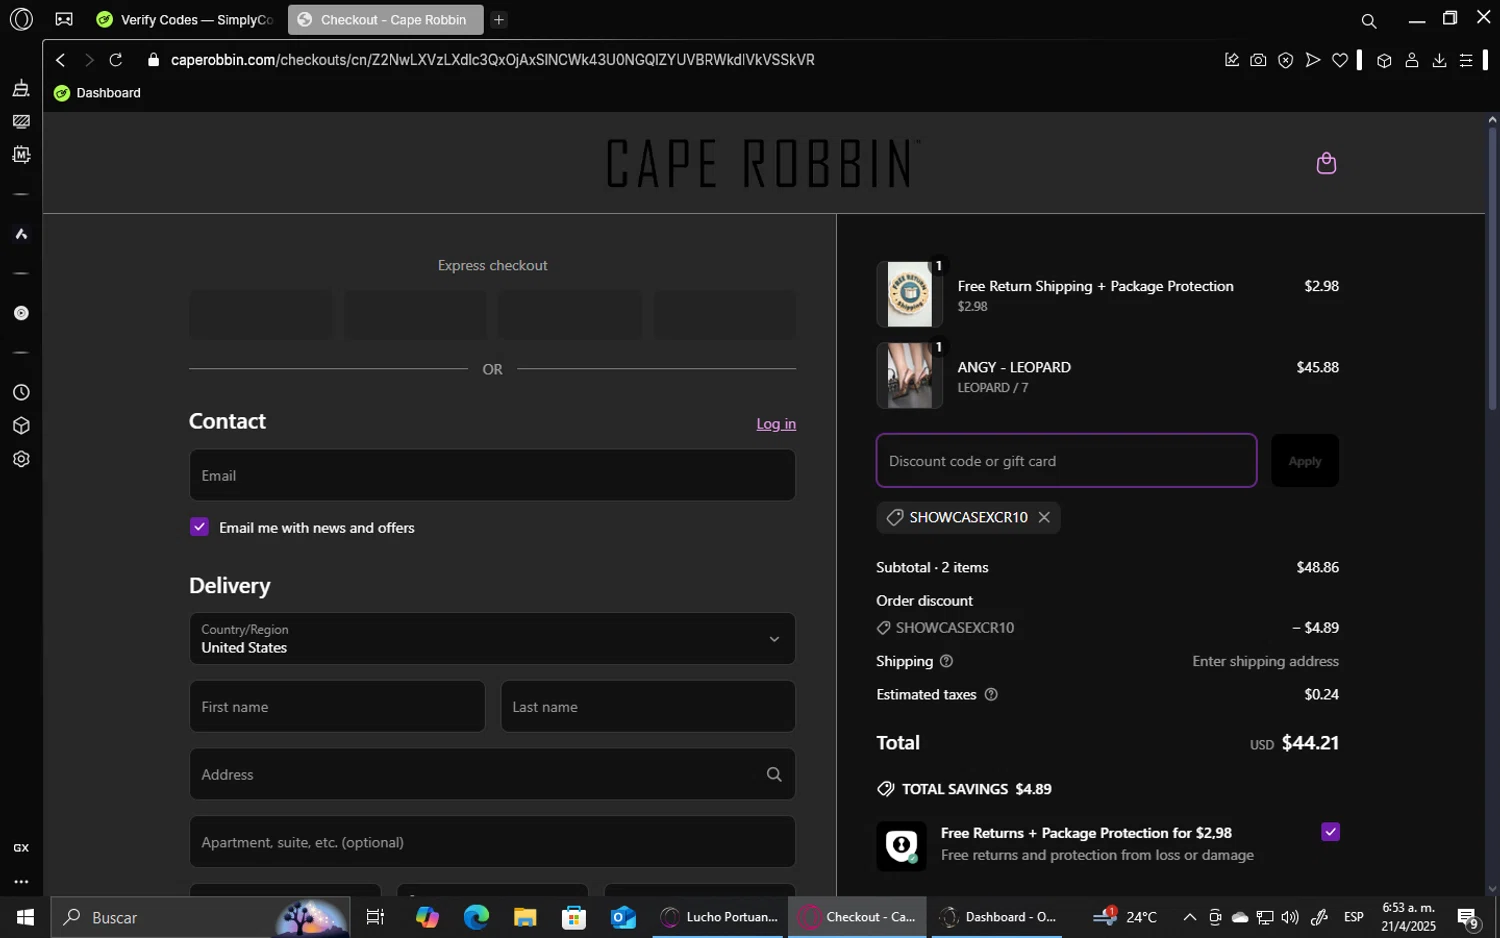
Task: Click the Address input field
Action: pyautogui.click(x=492, y=774)
